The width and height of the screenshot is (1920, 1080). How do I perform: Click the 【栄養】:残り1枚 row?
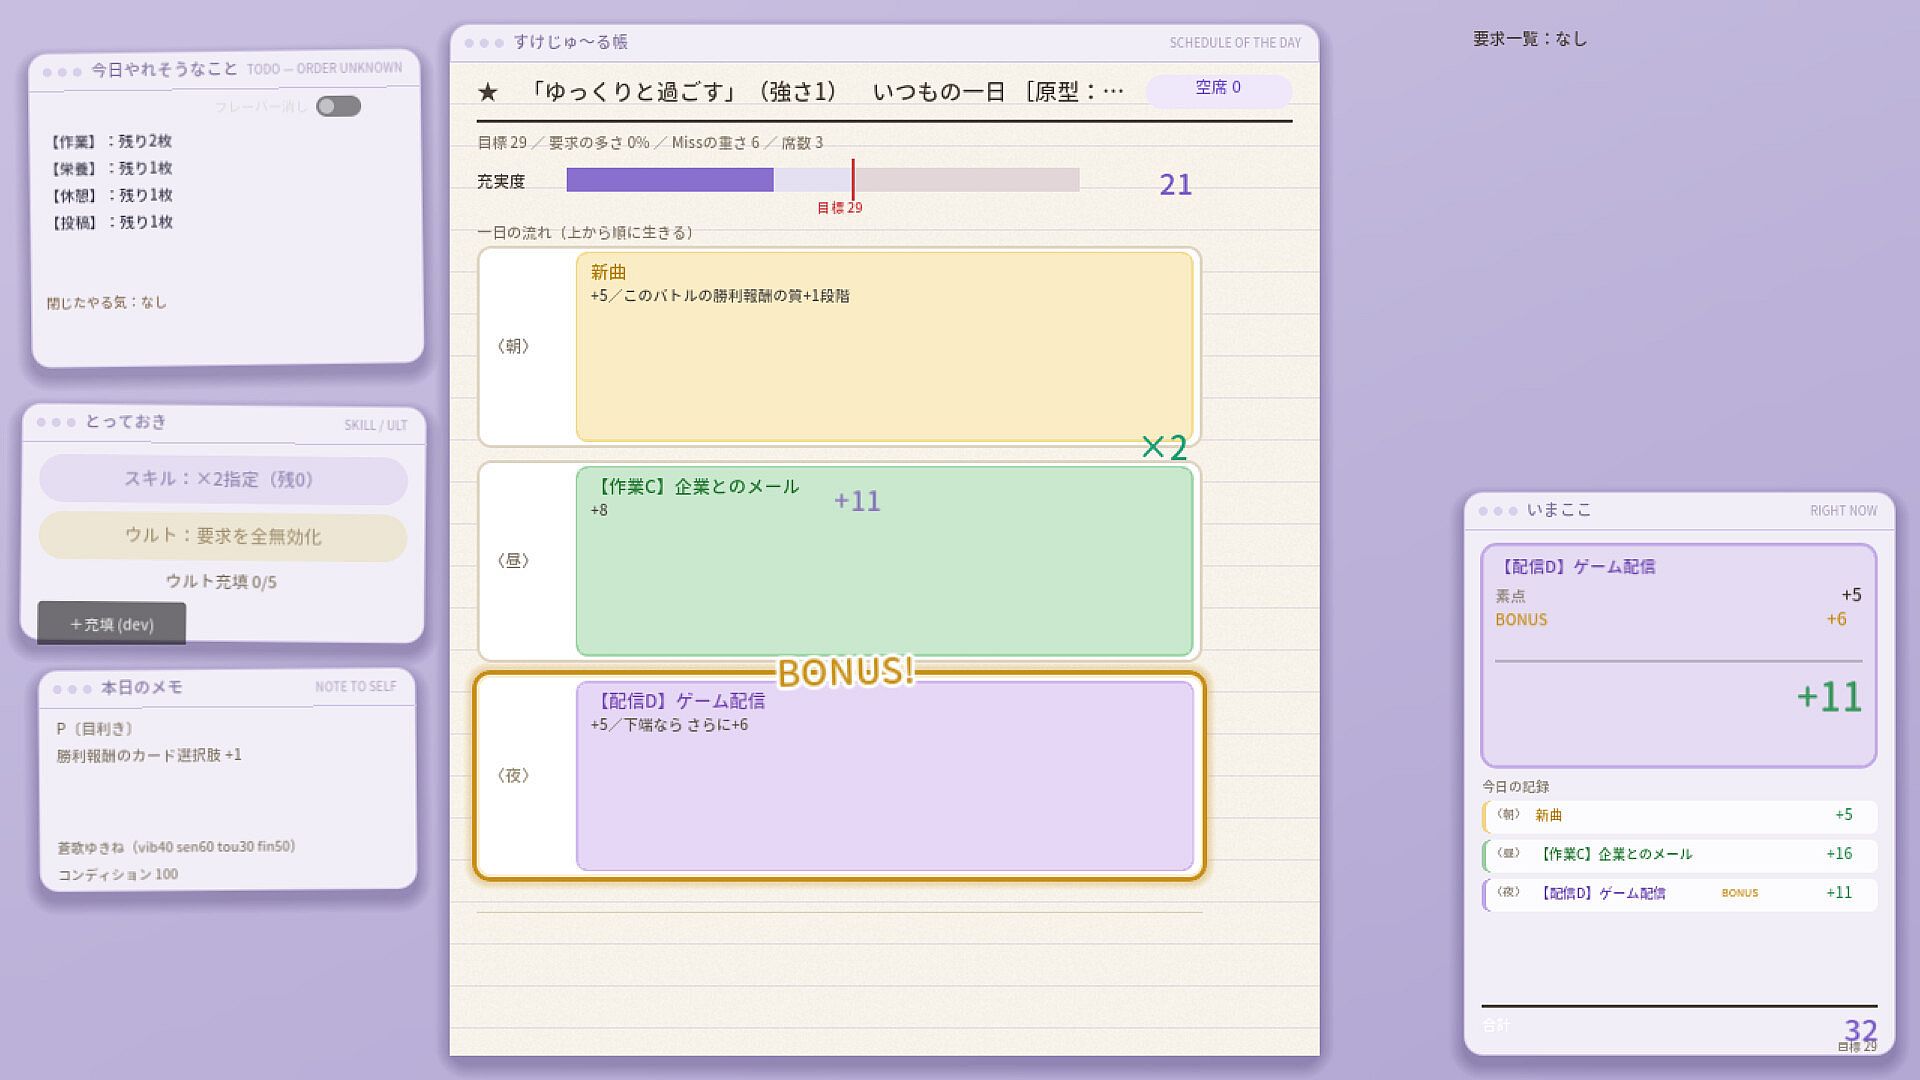point(111,168)
